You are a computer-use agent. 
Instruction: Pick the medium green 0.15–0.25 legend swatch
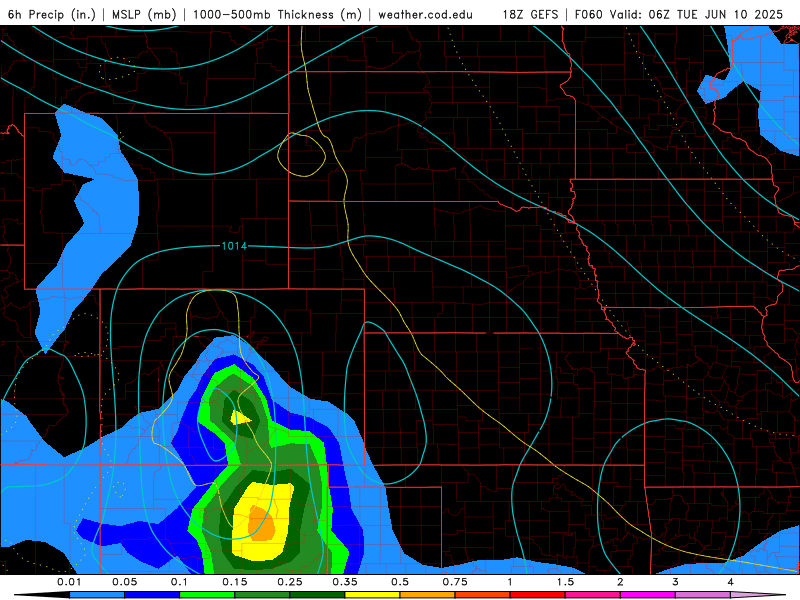pos(262,595)
